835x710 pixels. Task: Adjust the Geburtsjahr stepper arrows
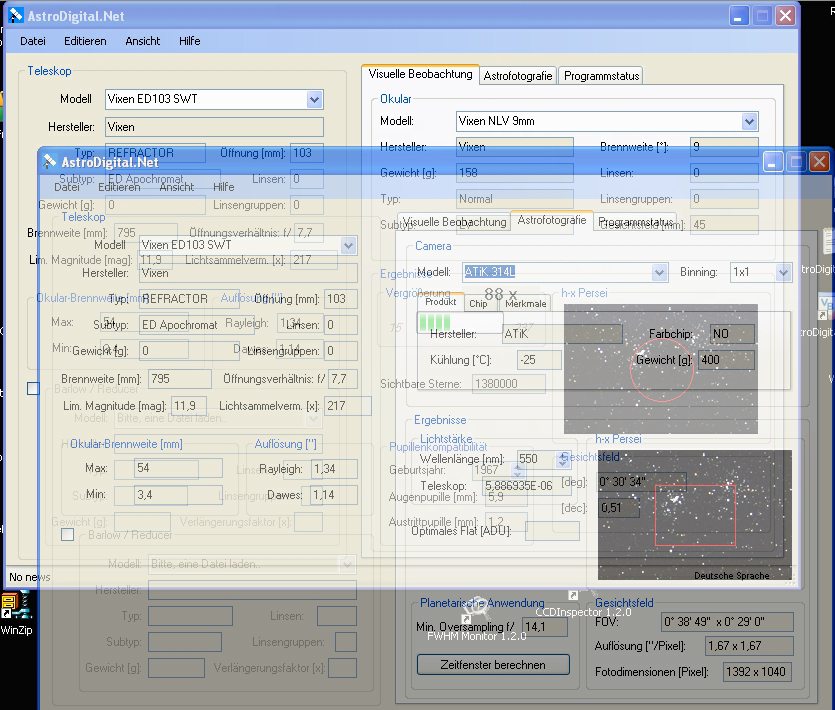(517, 470)
